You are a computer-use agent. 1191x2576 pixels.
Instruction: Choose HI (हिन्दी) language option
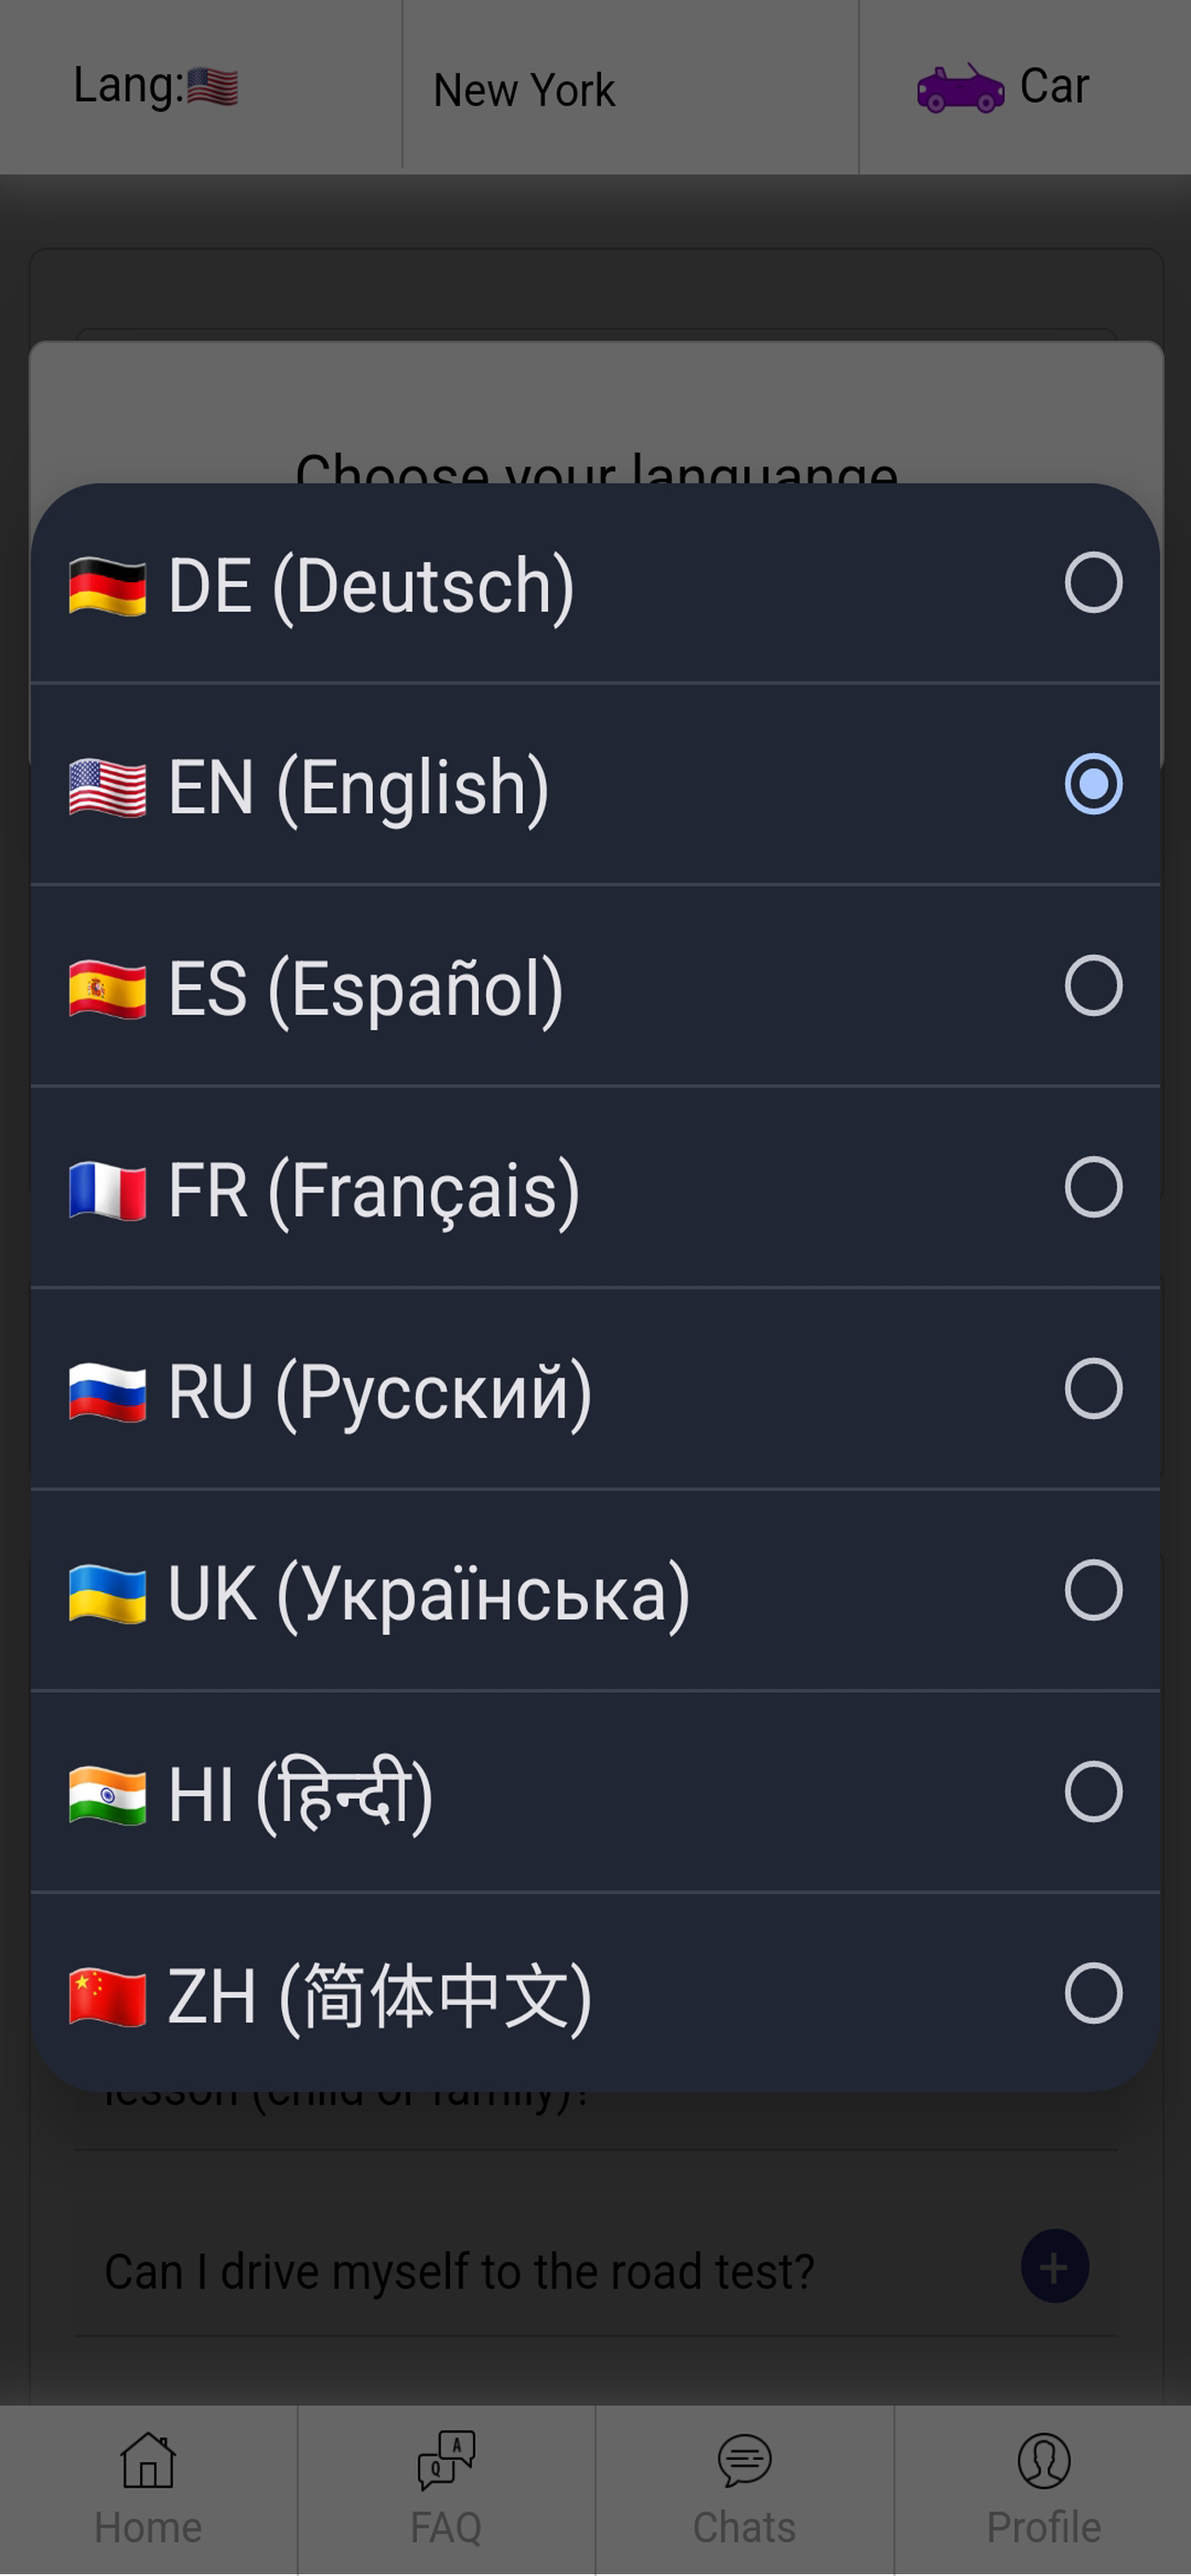300,1794
